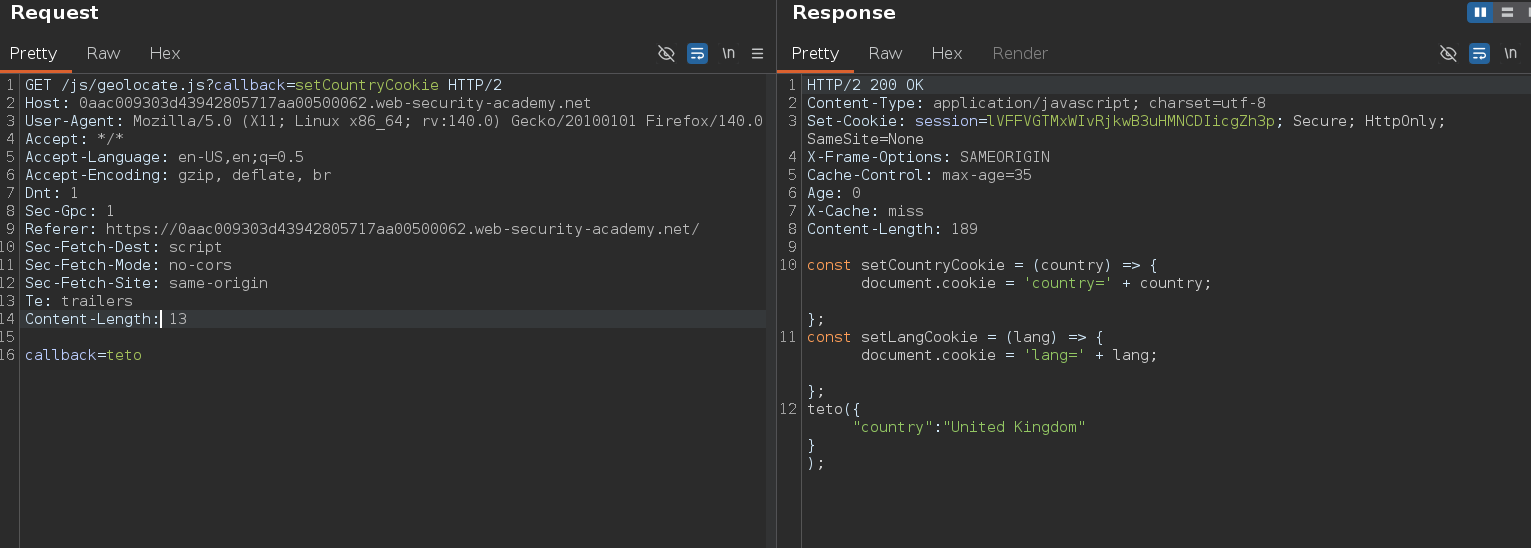Switch to the Request Pretty tab
The width and height of the screenshot is (1531, 548).
(x=33, y=53)
